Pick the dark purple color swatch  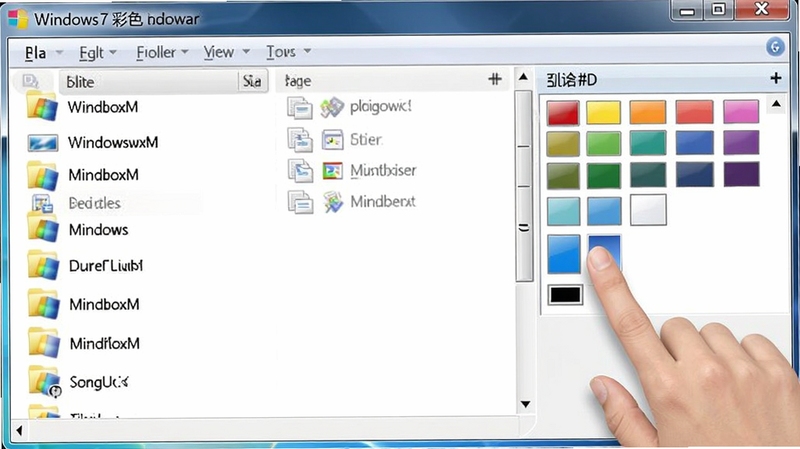741,174
